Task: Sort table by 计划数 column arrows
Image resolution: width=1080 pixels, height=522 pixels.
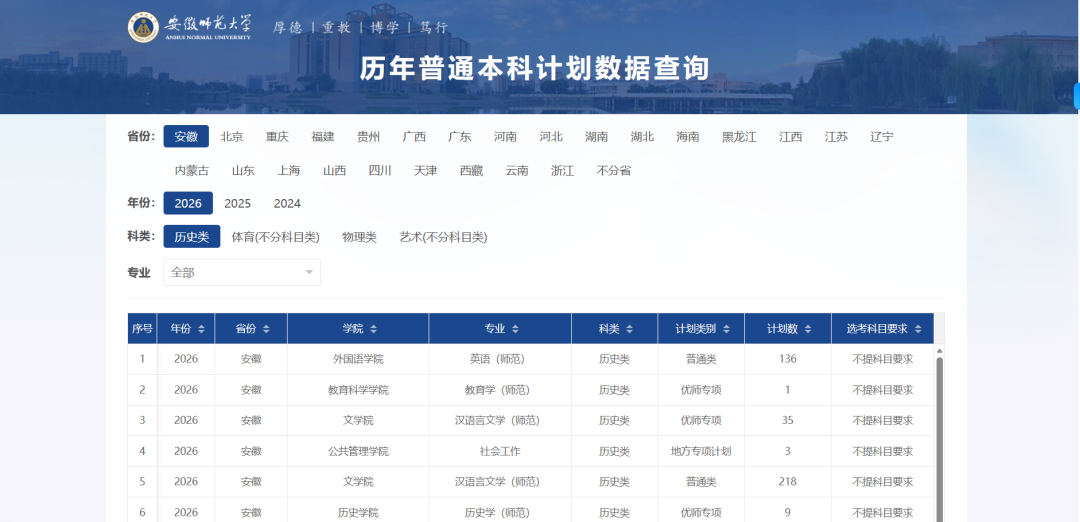Action: pyautogui.click(x=808, y=329)
